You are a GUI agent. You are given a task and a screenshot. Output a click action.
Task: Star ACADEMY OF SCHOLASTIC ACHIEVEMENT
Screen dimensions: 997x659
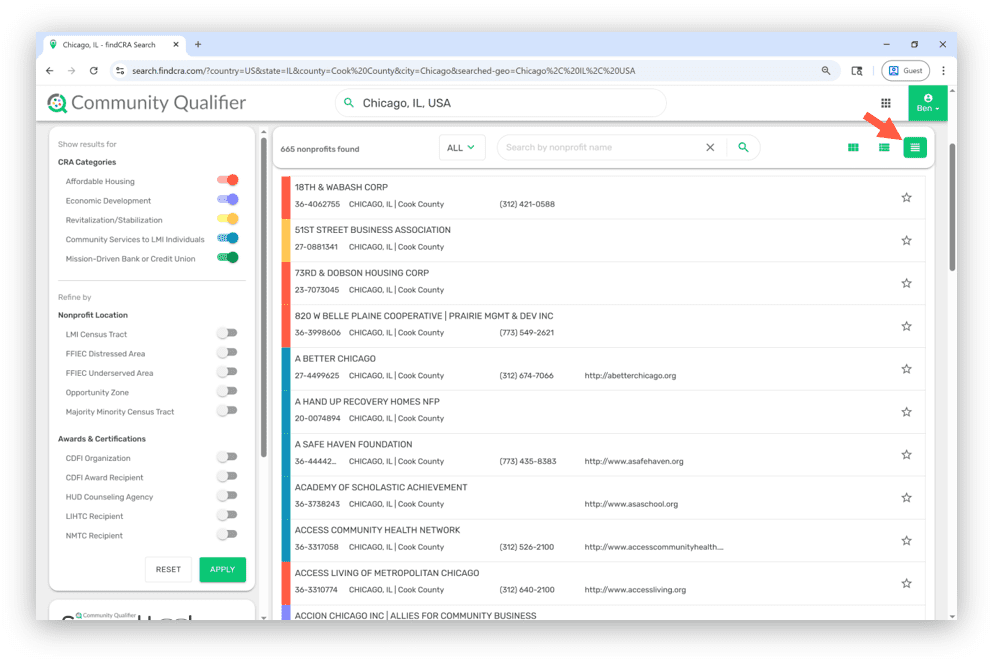[907, 497]
